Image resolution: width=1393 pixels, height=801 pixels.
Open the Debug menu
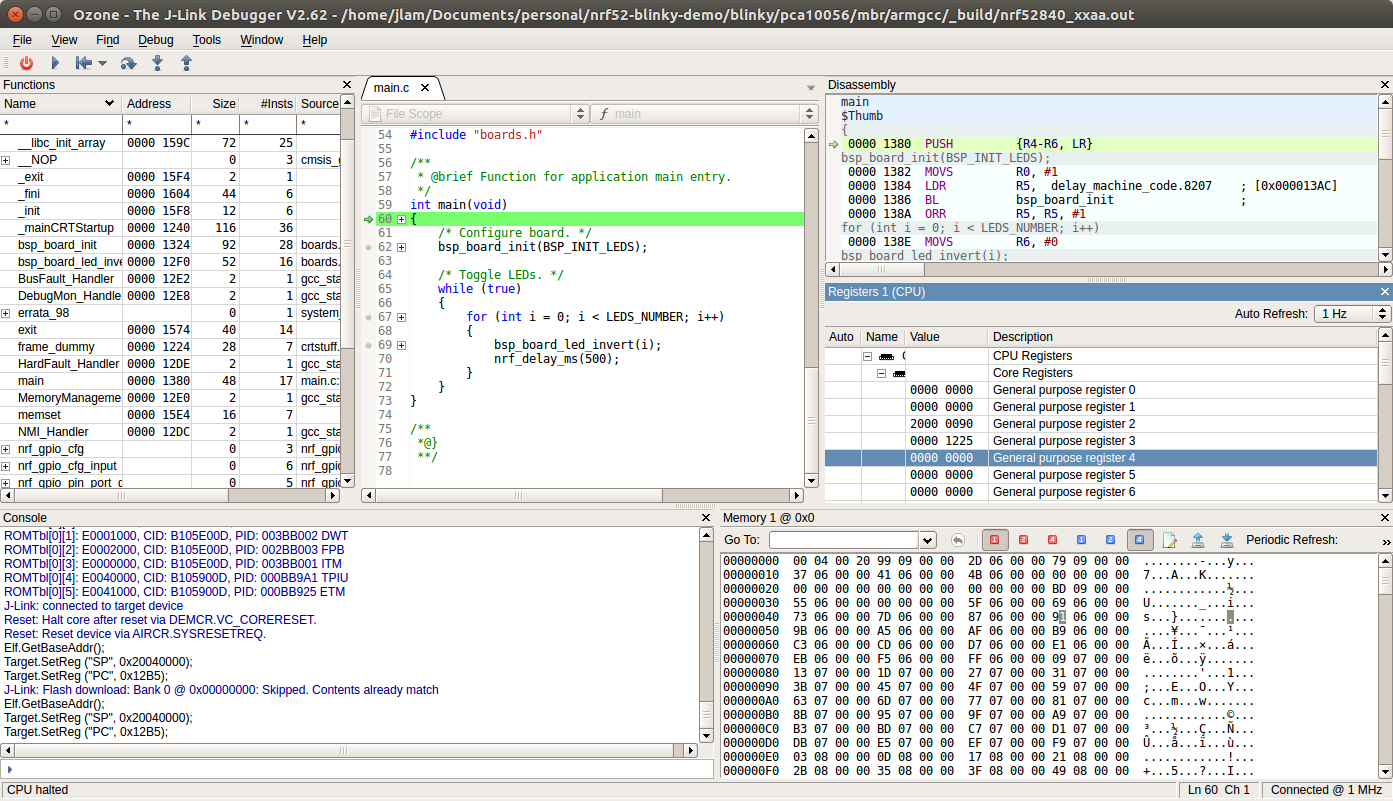[x=155, y=40]
